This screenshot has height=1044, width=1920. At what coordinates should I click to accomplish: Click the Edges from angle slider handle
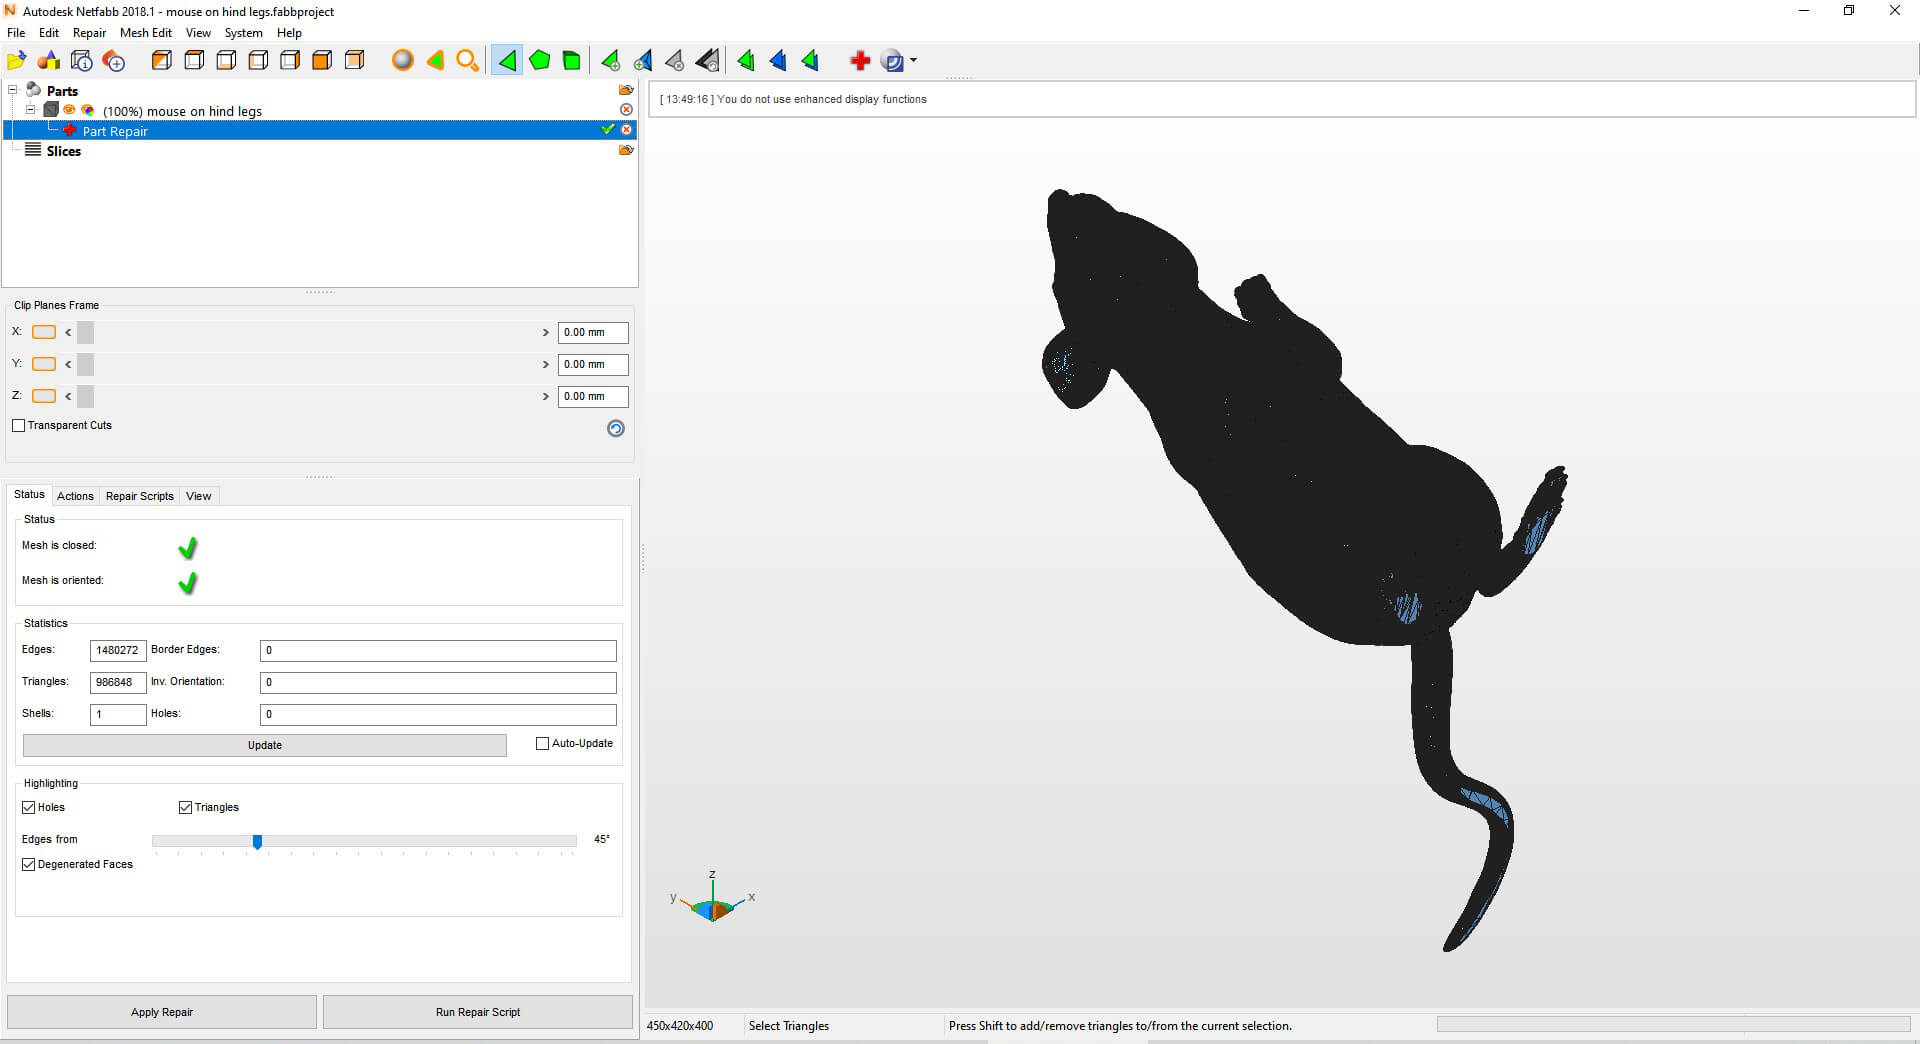[257, 842]
